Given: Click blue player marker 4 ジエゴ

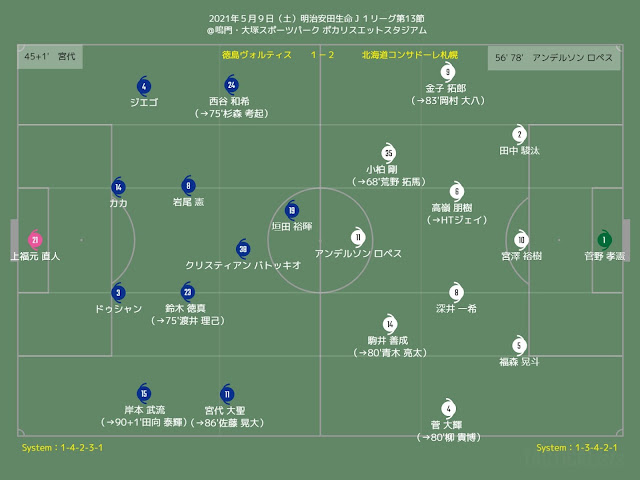Looking at the screenshot, I should click(x=144, y=86).
